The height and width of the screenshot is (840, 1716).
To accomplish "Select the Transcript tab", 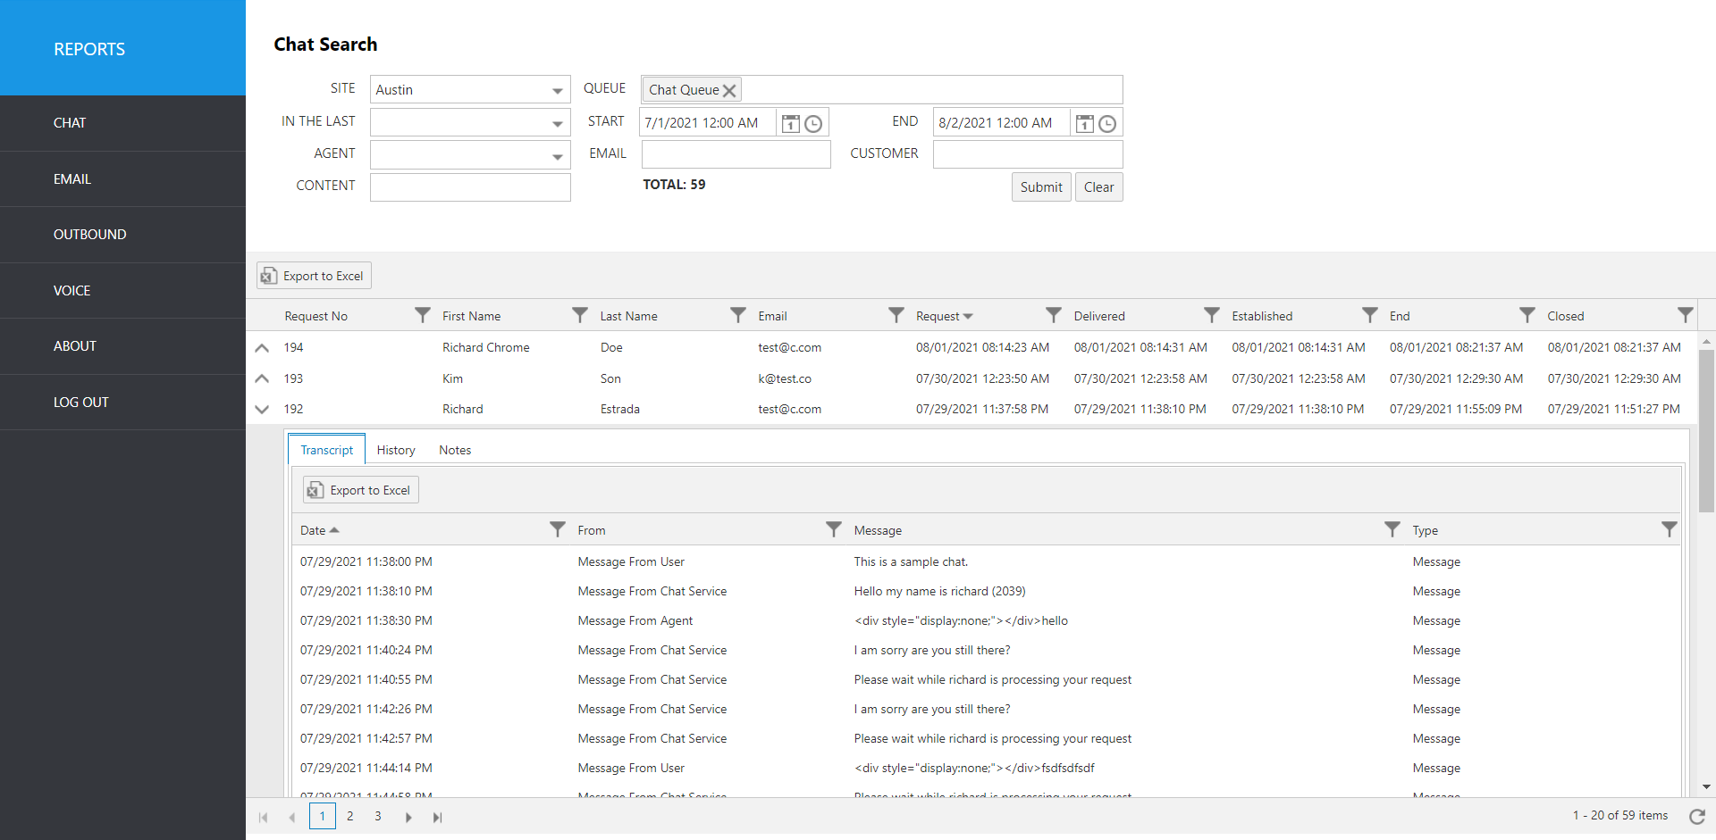I will point(327,450).
